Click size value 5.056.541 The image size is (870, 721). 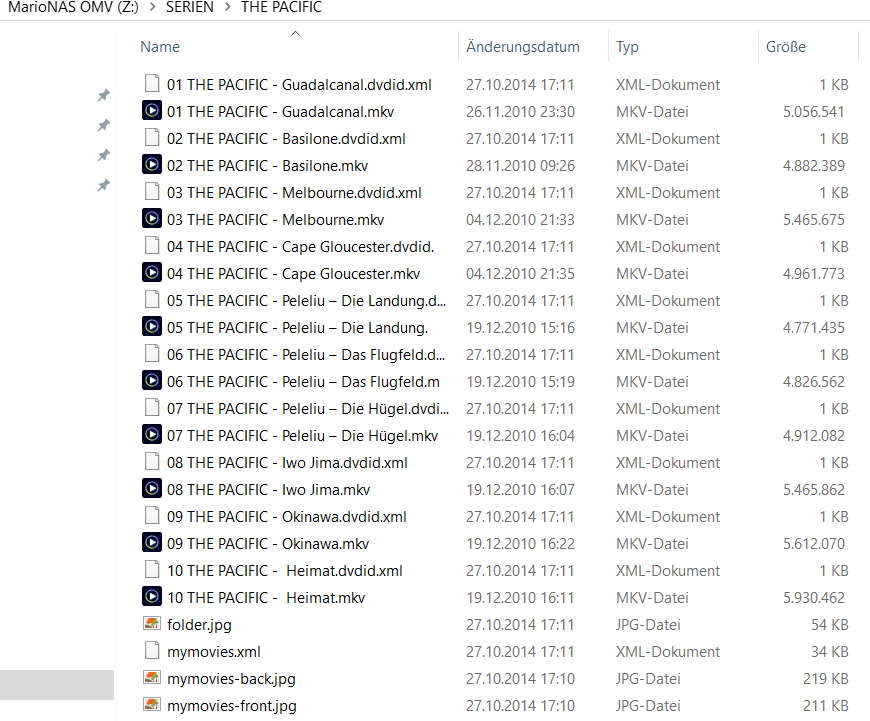click(x=813, y=112)
